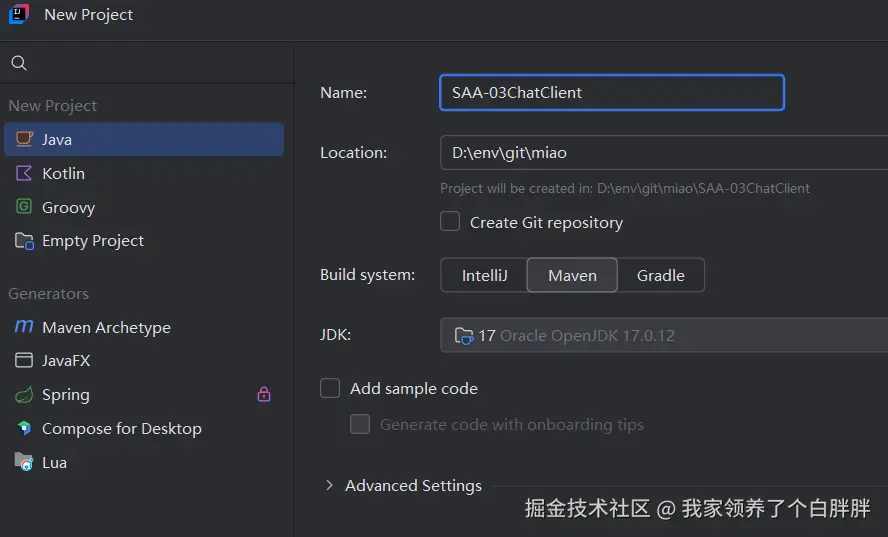Click the JavaFX generator icon

click(x=24, y=361)
